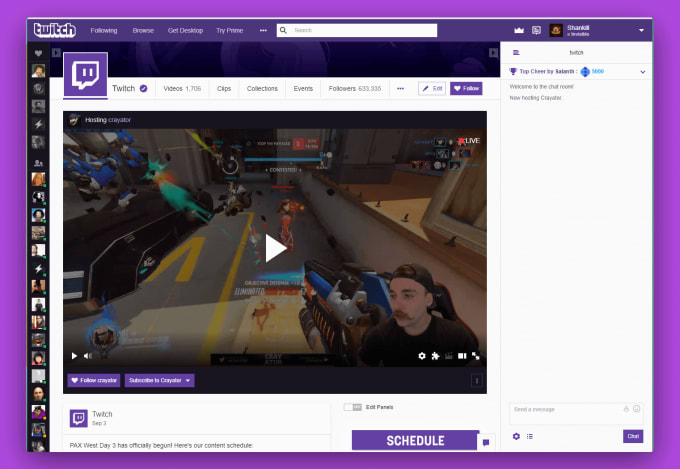Open the top navigation more dots menu
The image size is (680, 469).
coord(263,30)
